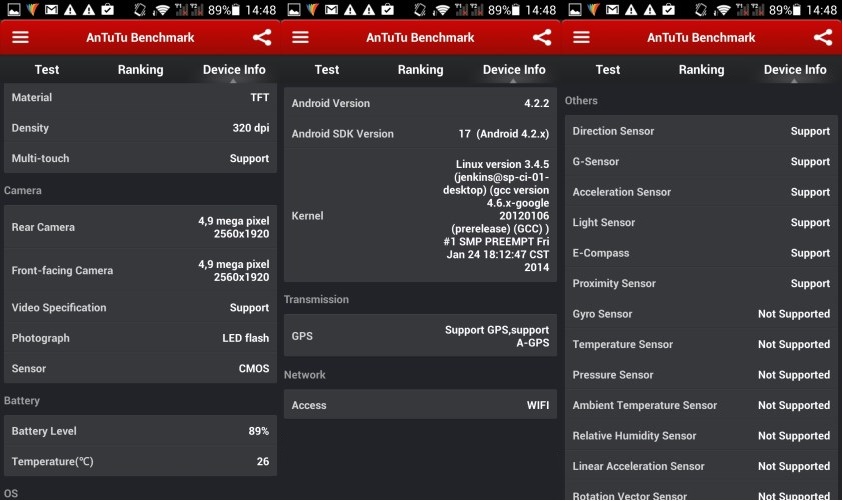
Task: Switch to Test tab on the Camera screen
Action: point(47,70)
